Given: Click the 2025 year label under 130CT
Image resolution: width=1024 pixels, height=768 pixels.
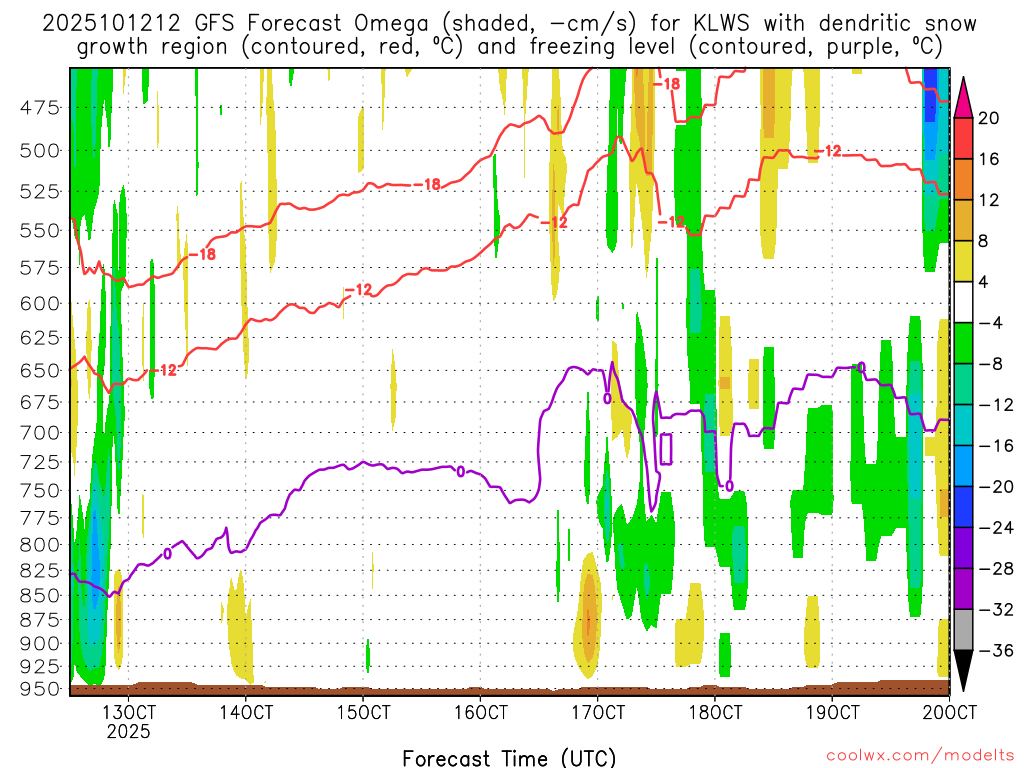Looking at the screenshot, I should click(x=128, y=731).
